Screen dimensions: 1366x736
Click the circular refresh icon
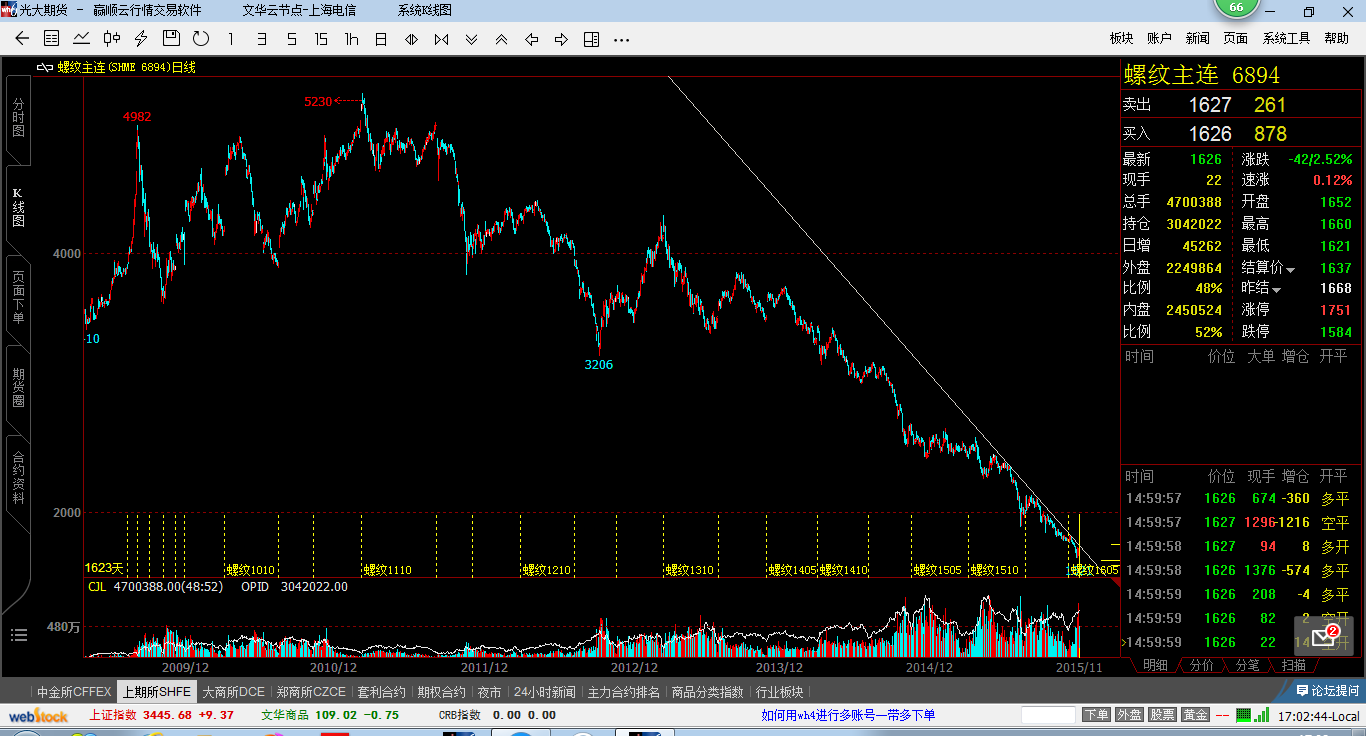201,39
